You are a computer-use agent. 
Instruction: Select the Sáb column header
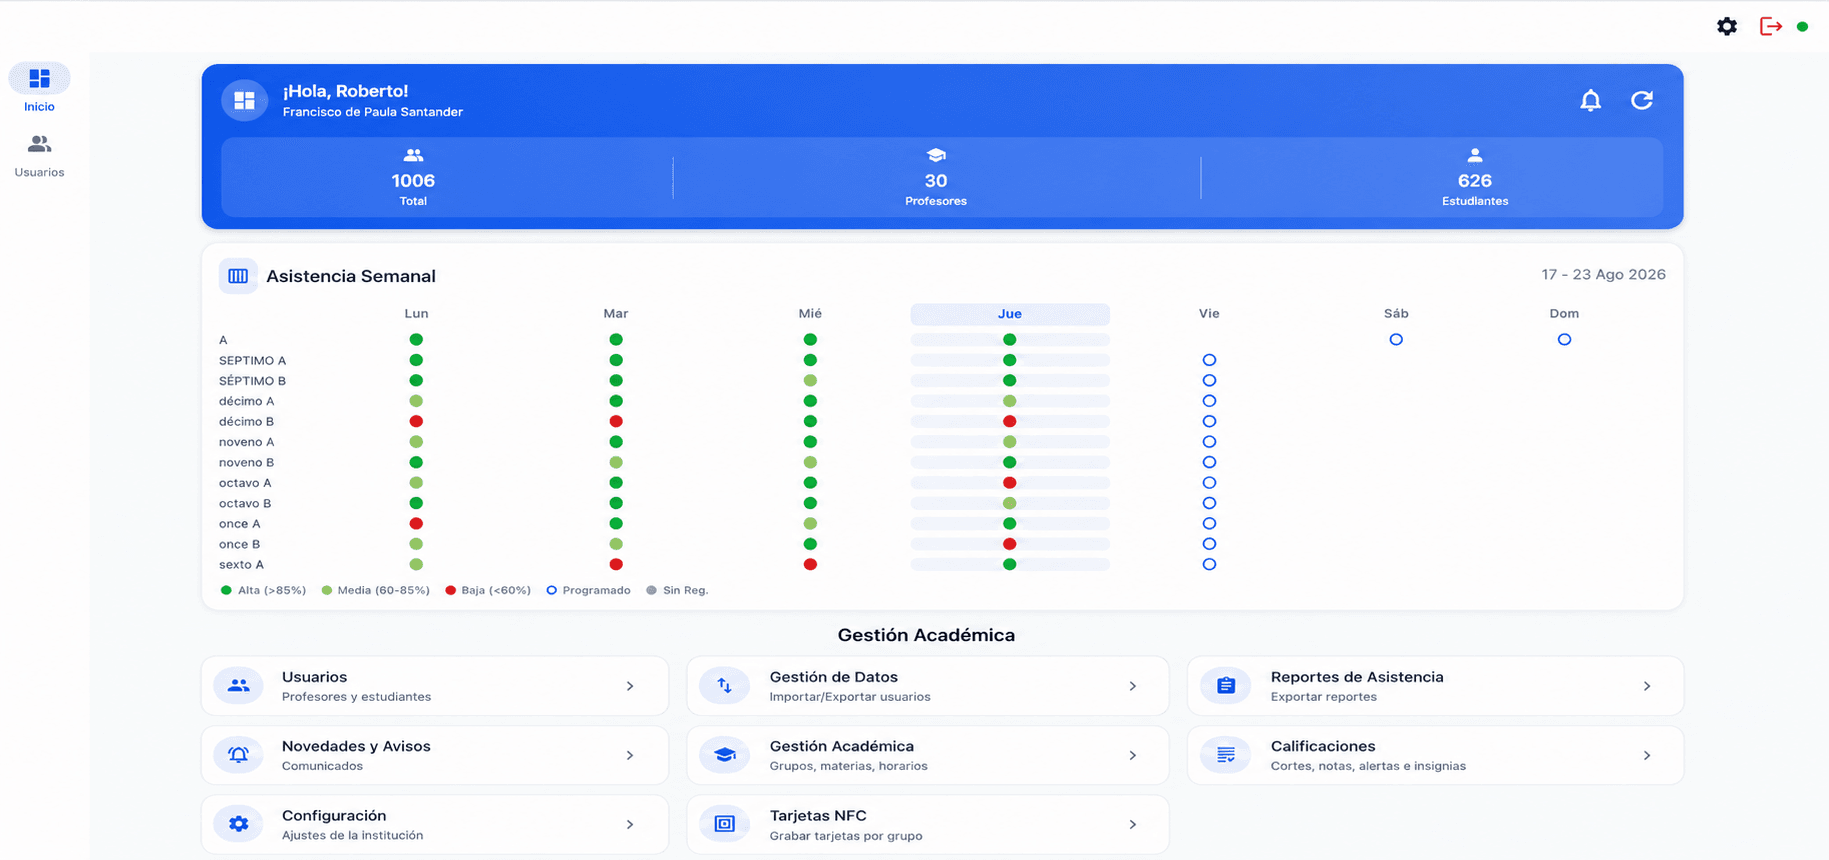pyautogui.click(x=1396, y=314)
